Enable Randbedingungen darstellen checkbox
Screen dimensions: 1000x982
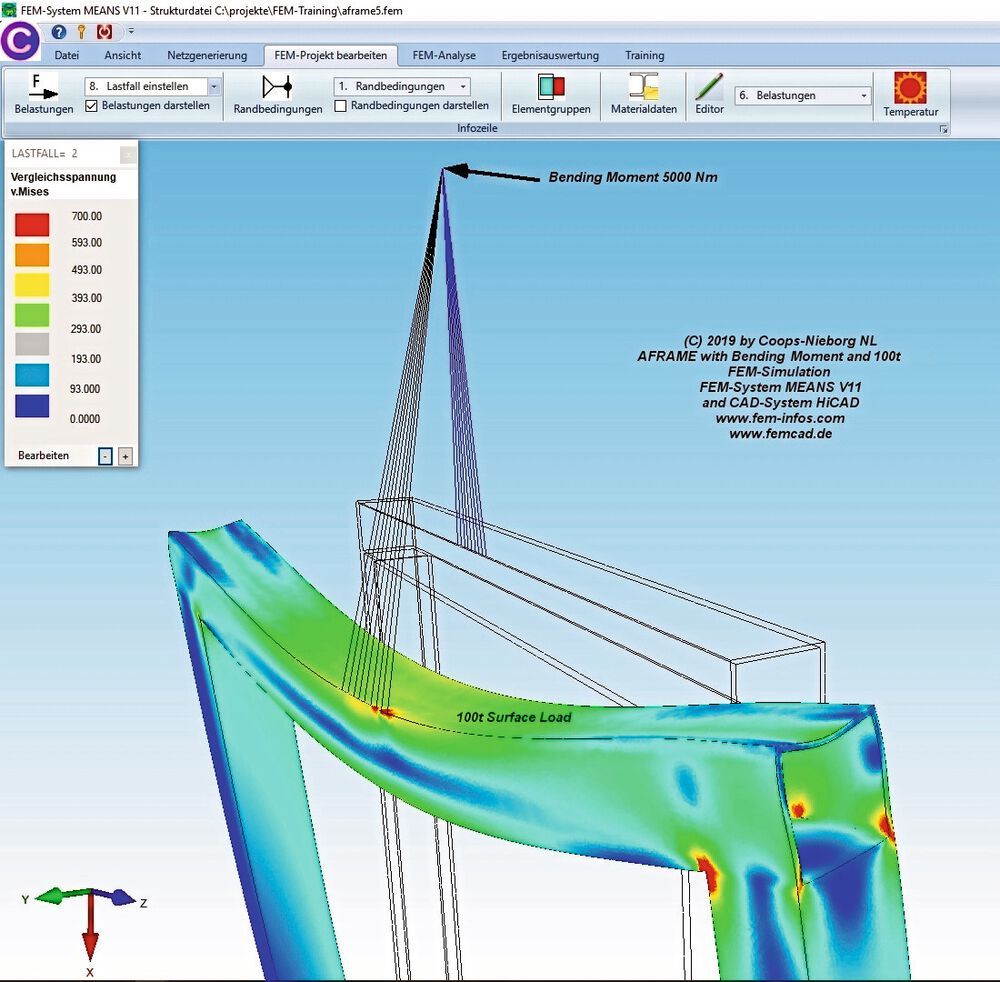[x=341, y=106]
